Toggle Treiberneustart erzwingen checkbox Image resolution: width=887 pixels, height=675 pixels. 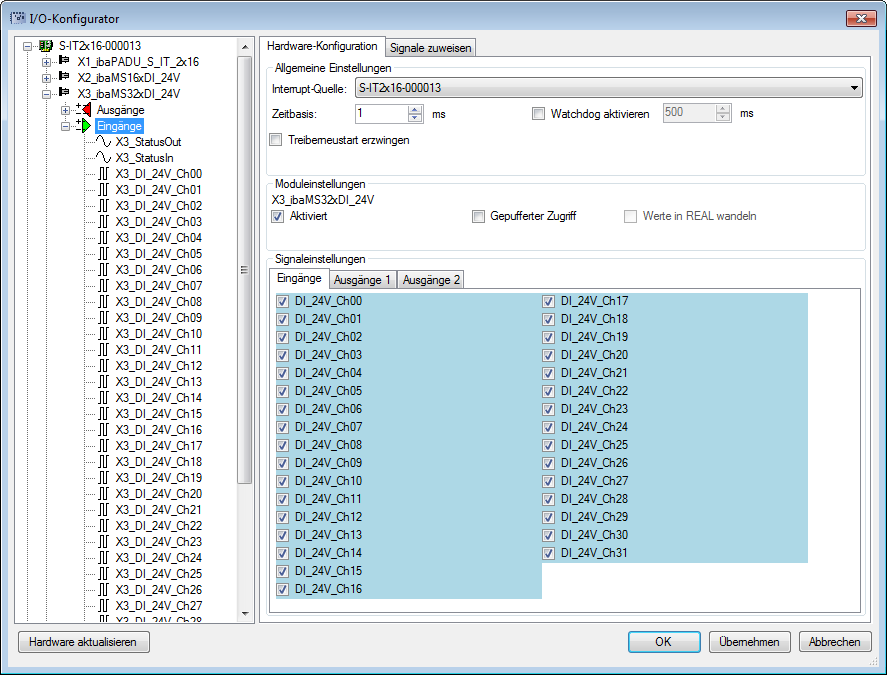click(277, 140)
